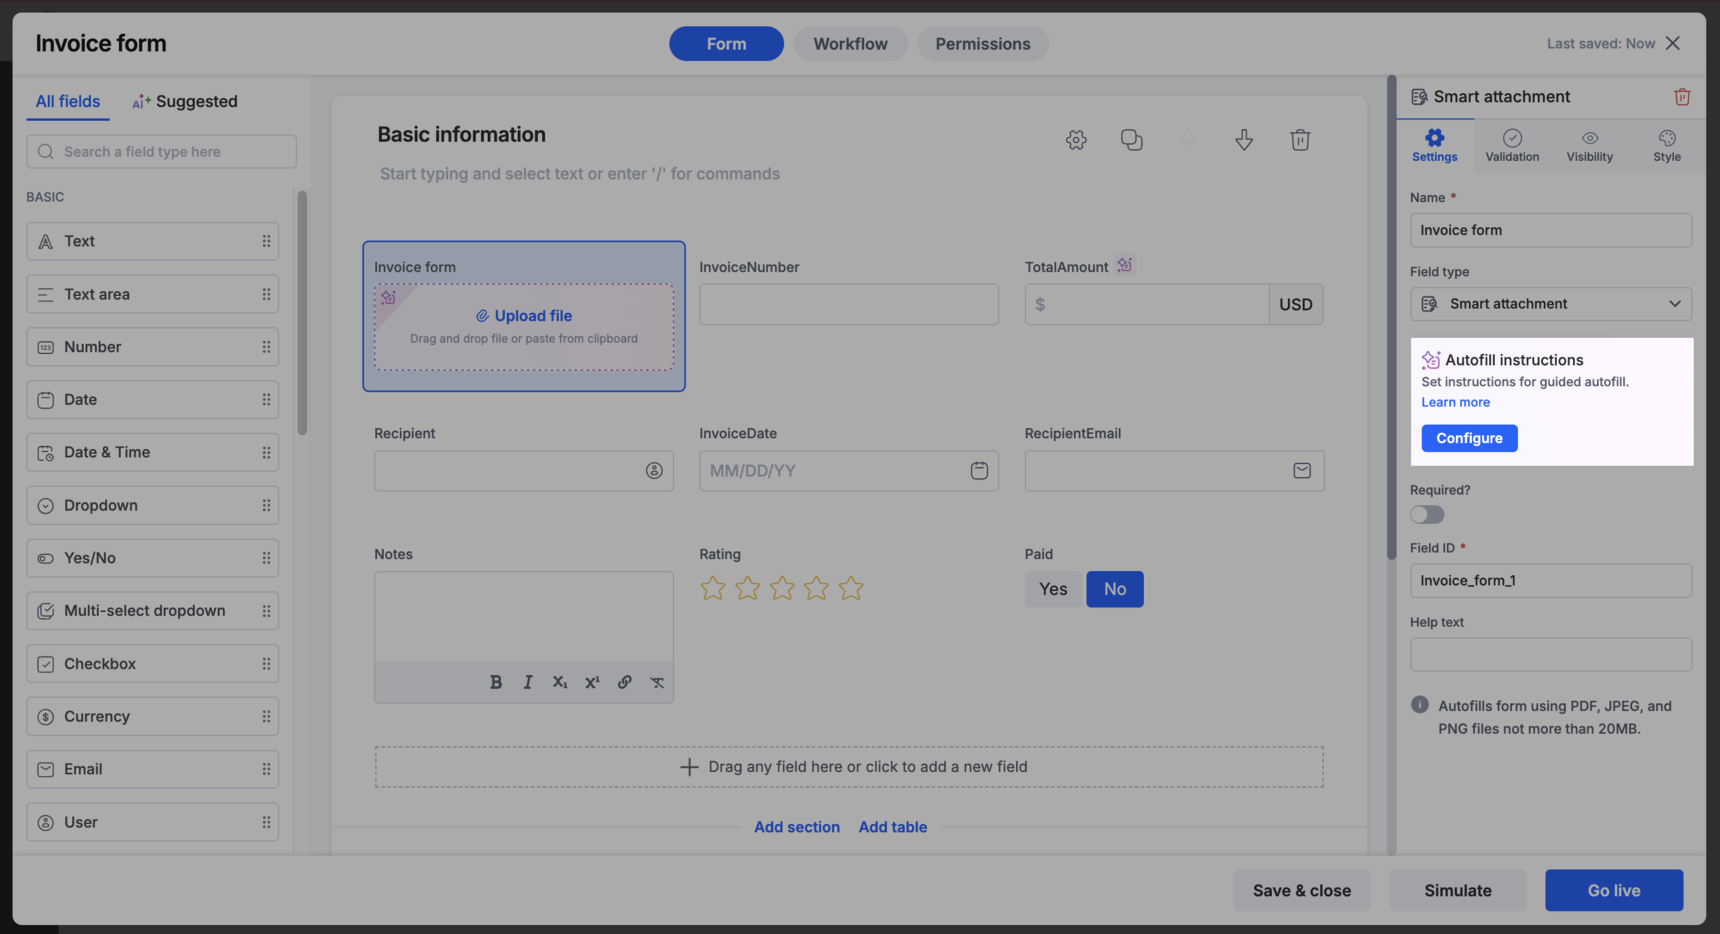Screen dimensions: 1720x934
Task: Select the Email field type
Action: 152,769
